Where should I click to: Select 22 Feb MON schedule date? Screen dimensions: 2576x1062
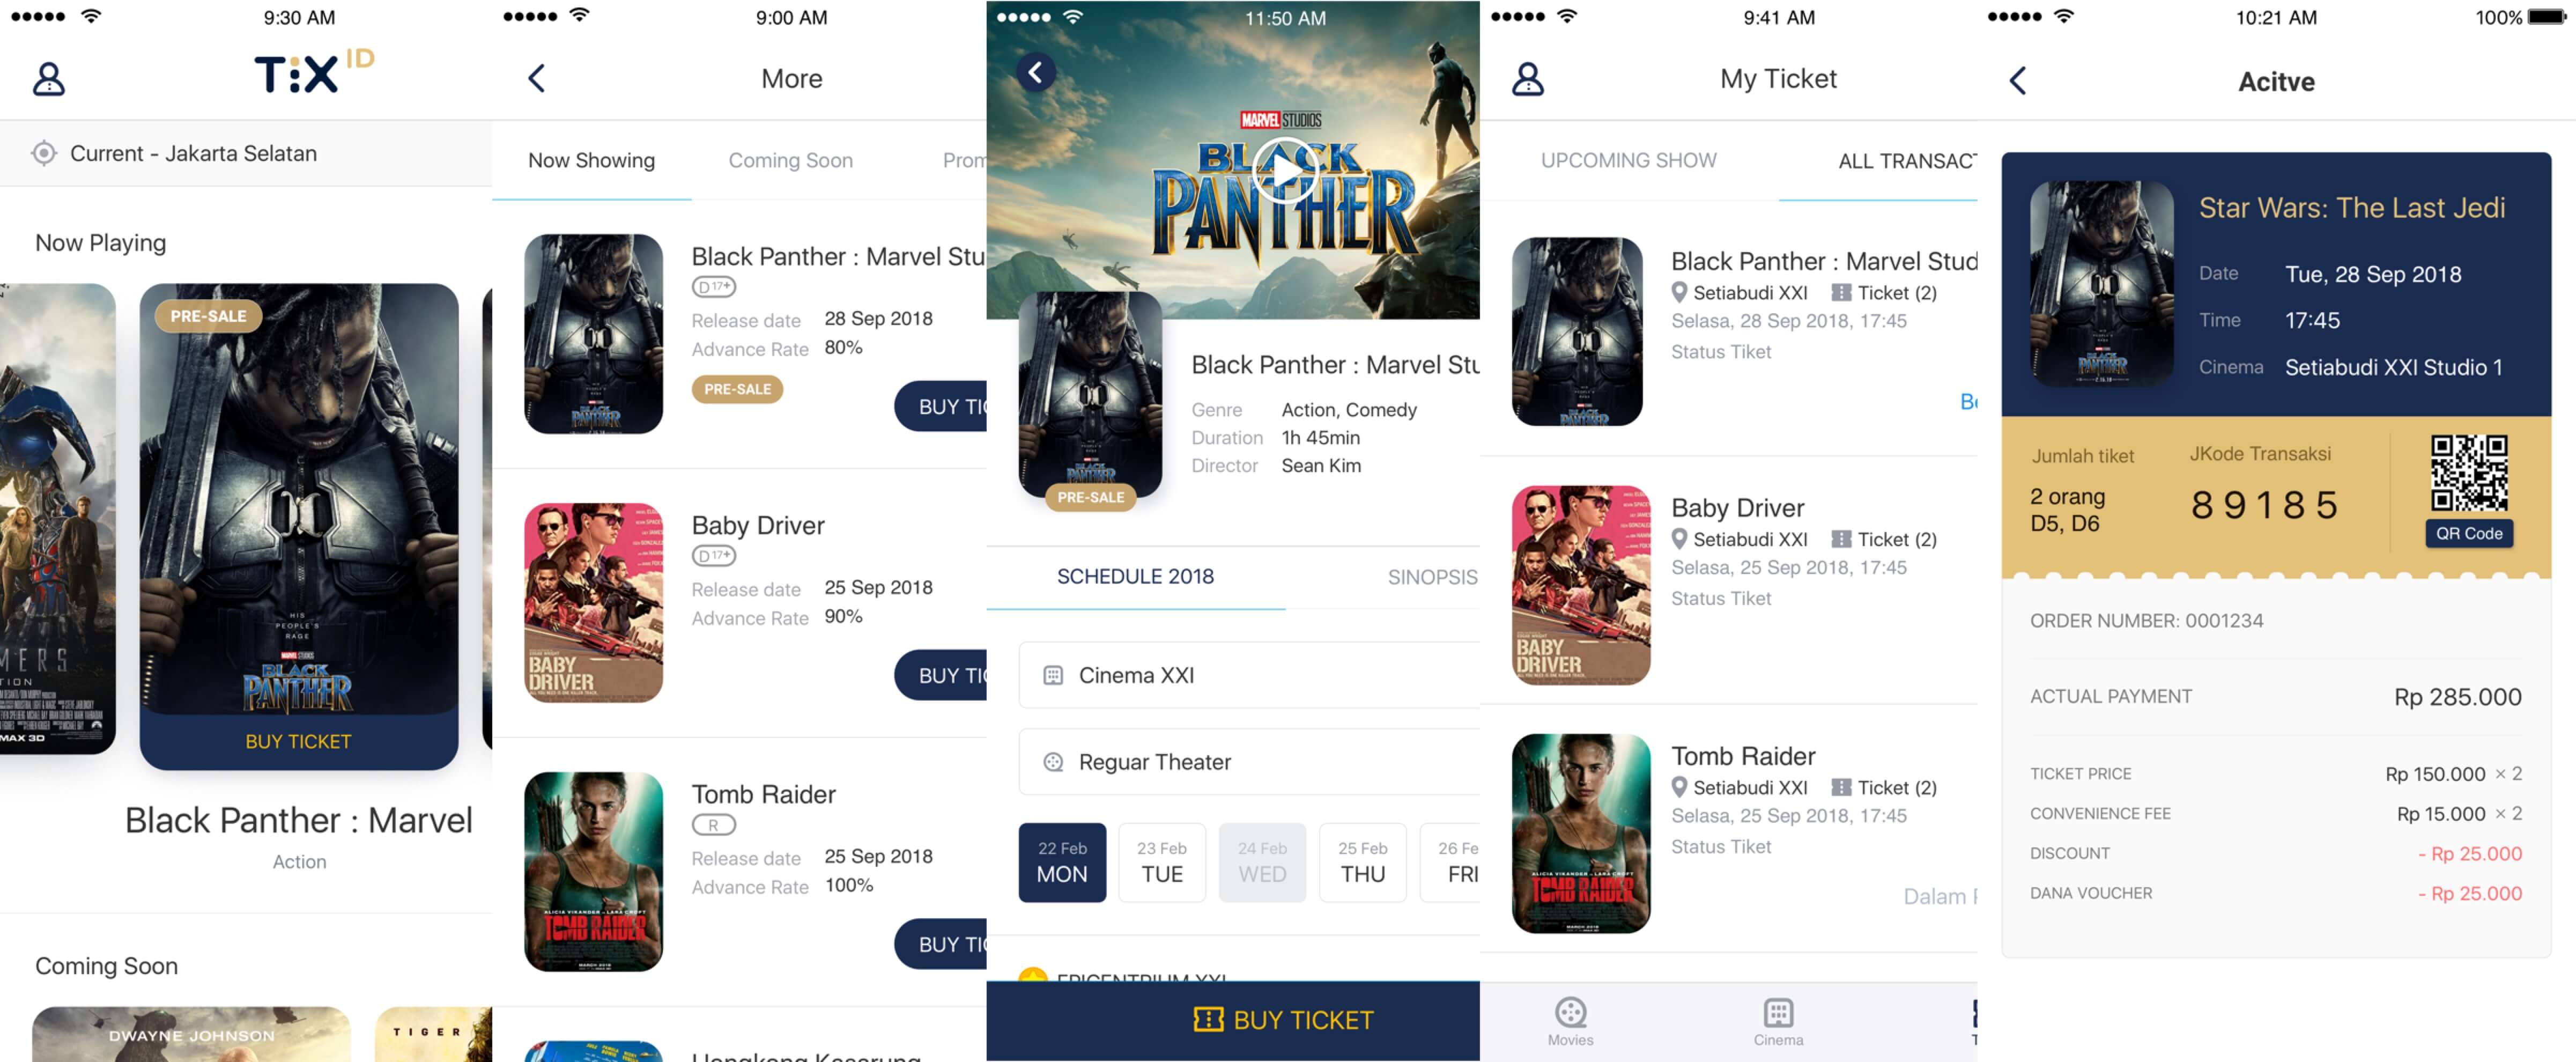tap(1062, 862)
